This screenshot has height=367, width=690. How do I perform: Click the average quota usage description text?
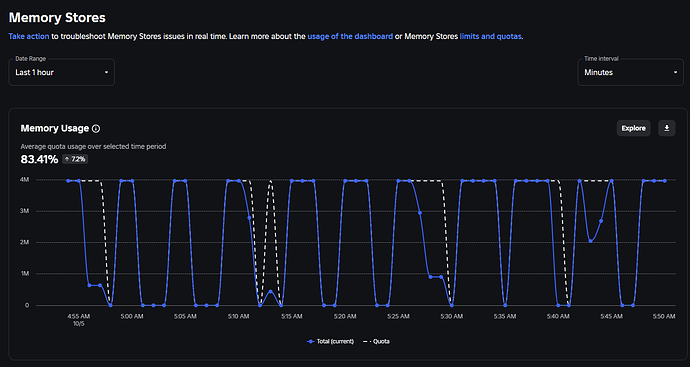[93, 147]
